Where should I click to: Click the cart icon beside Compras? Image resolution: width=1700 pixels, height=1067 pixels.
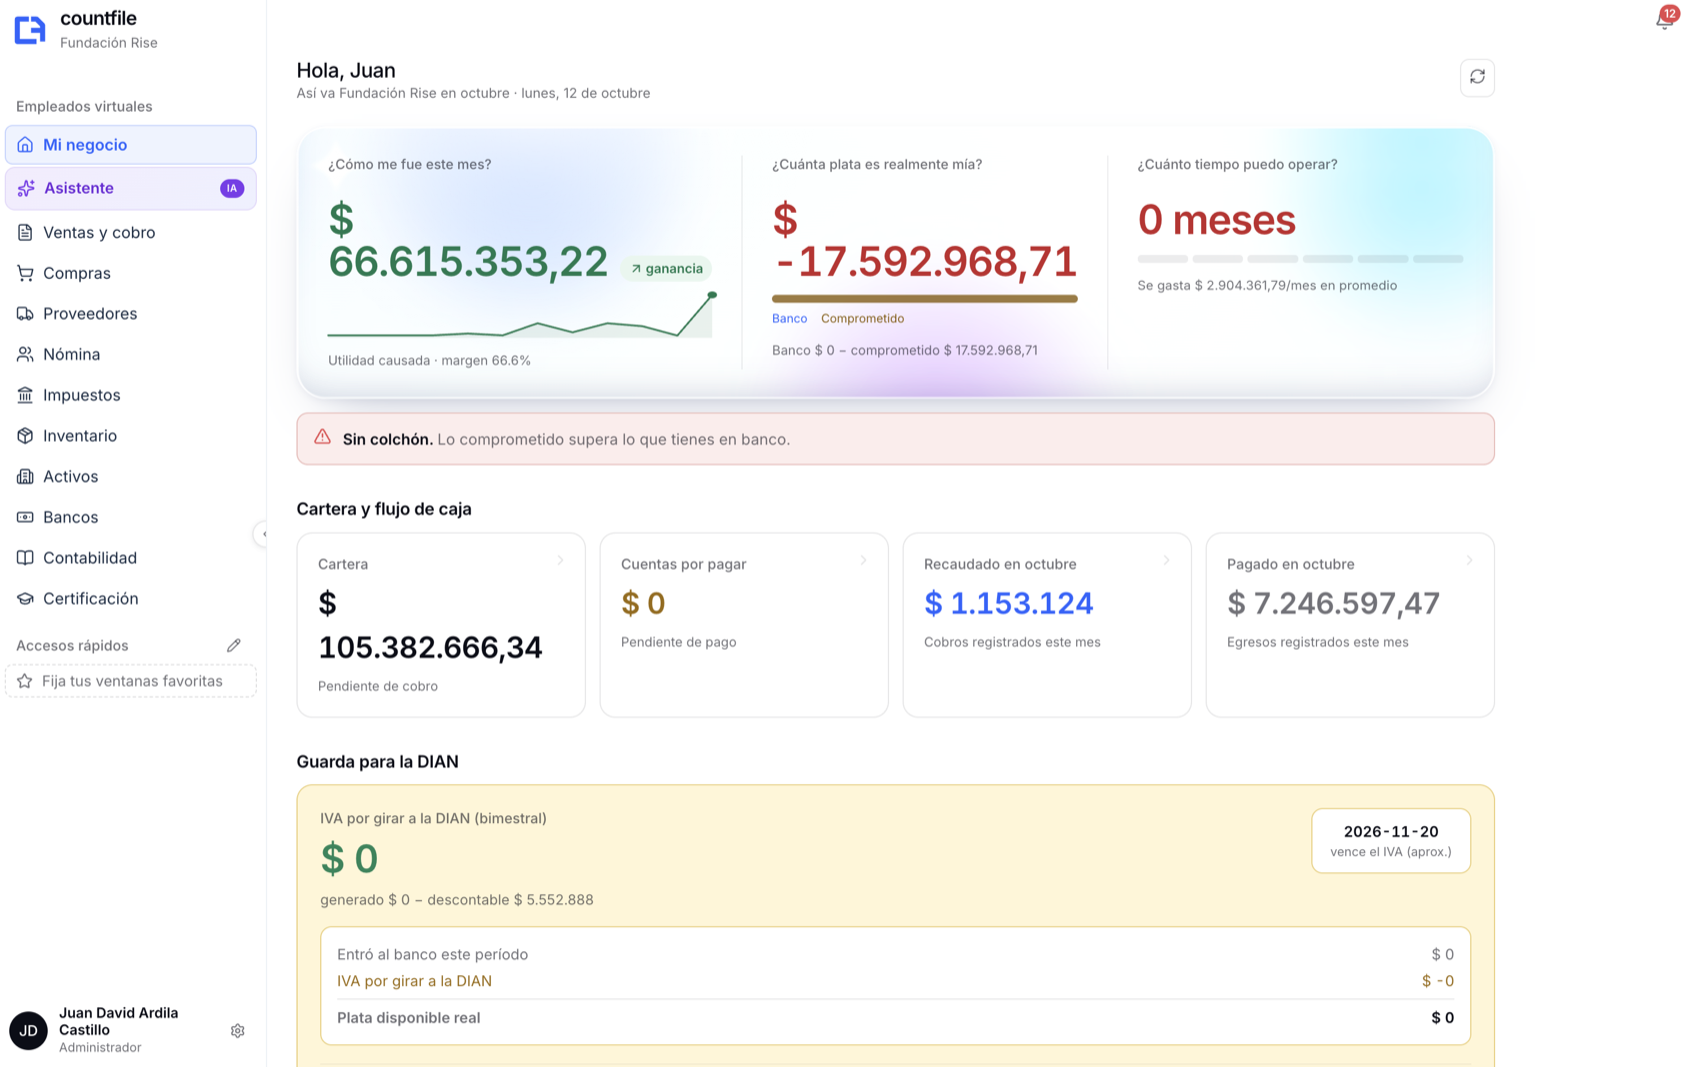pyautogui.click(x=25, y=273)
